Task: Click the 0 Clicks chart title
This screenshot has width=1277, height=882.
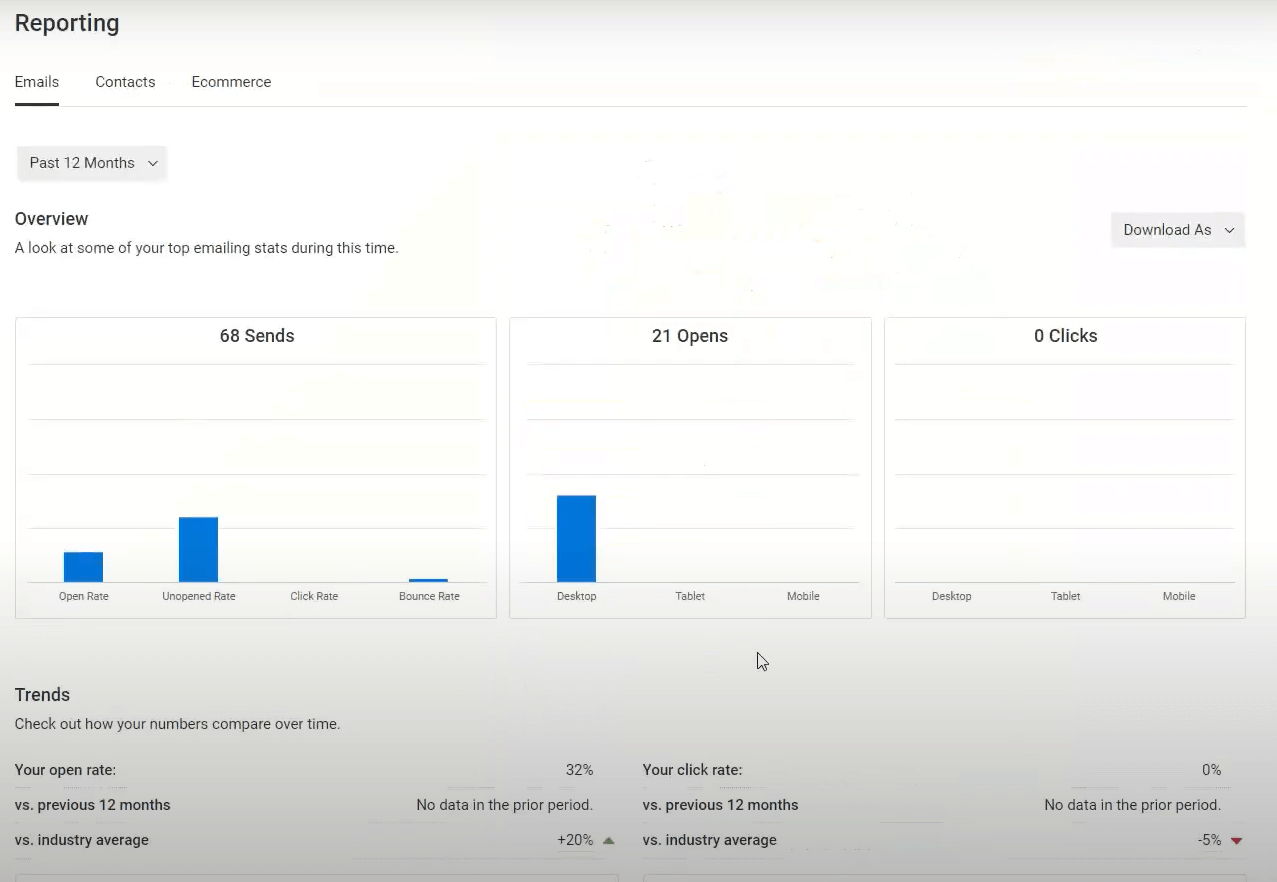Action: pos(1065,336)
